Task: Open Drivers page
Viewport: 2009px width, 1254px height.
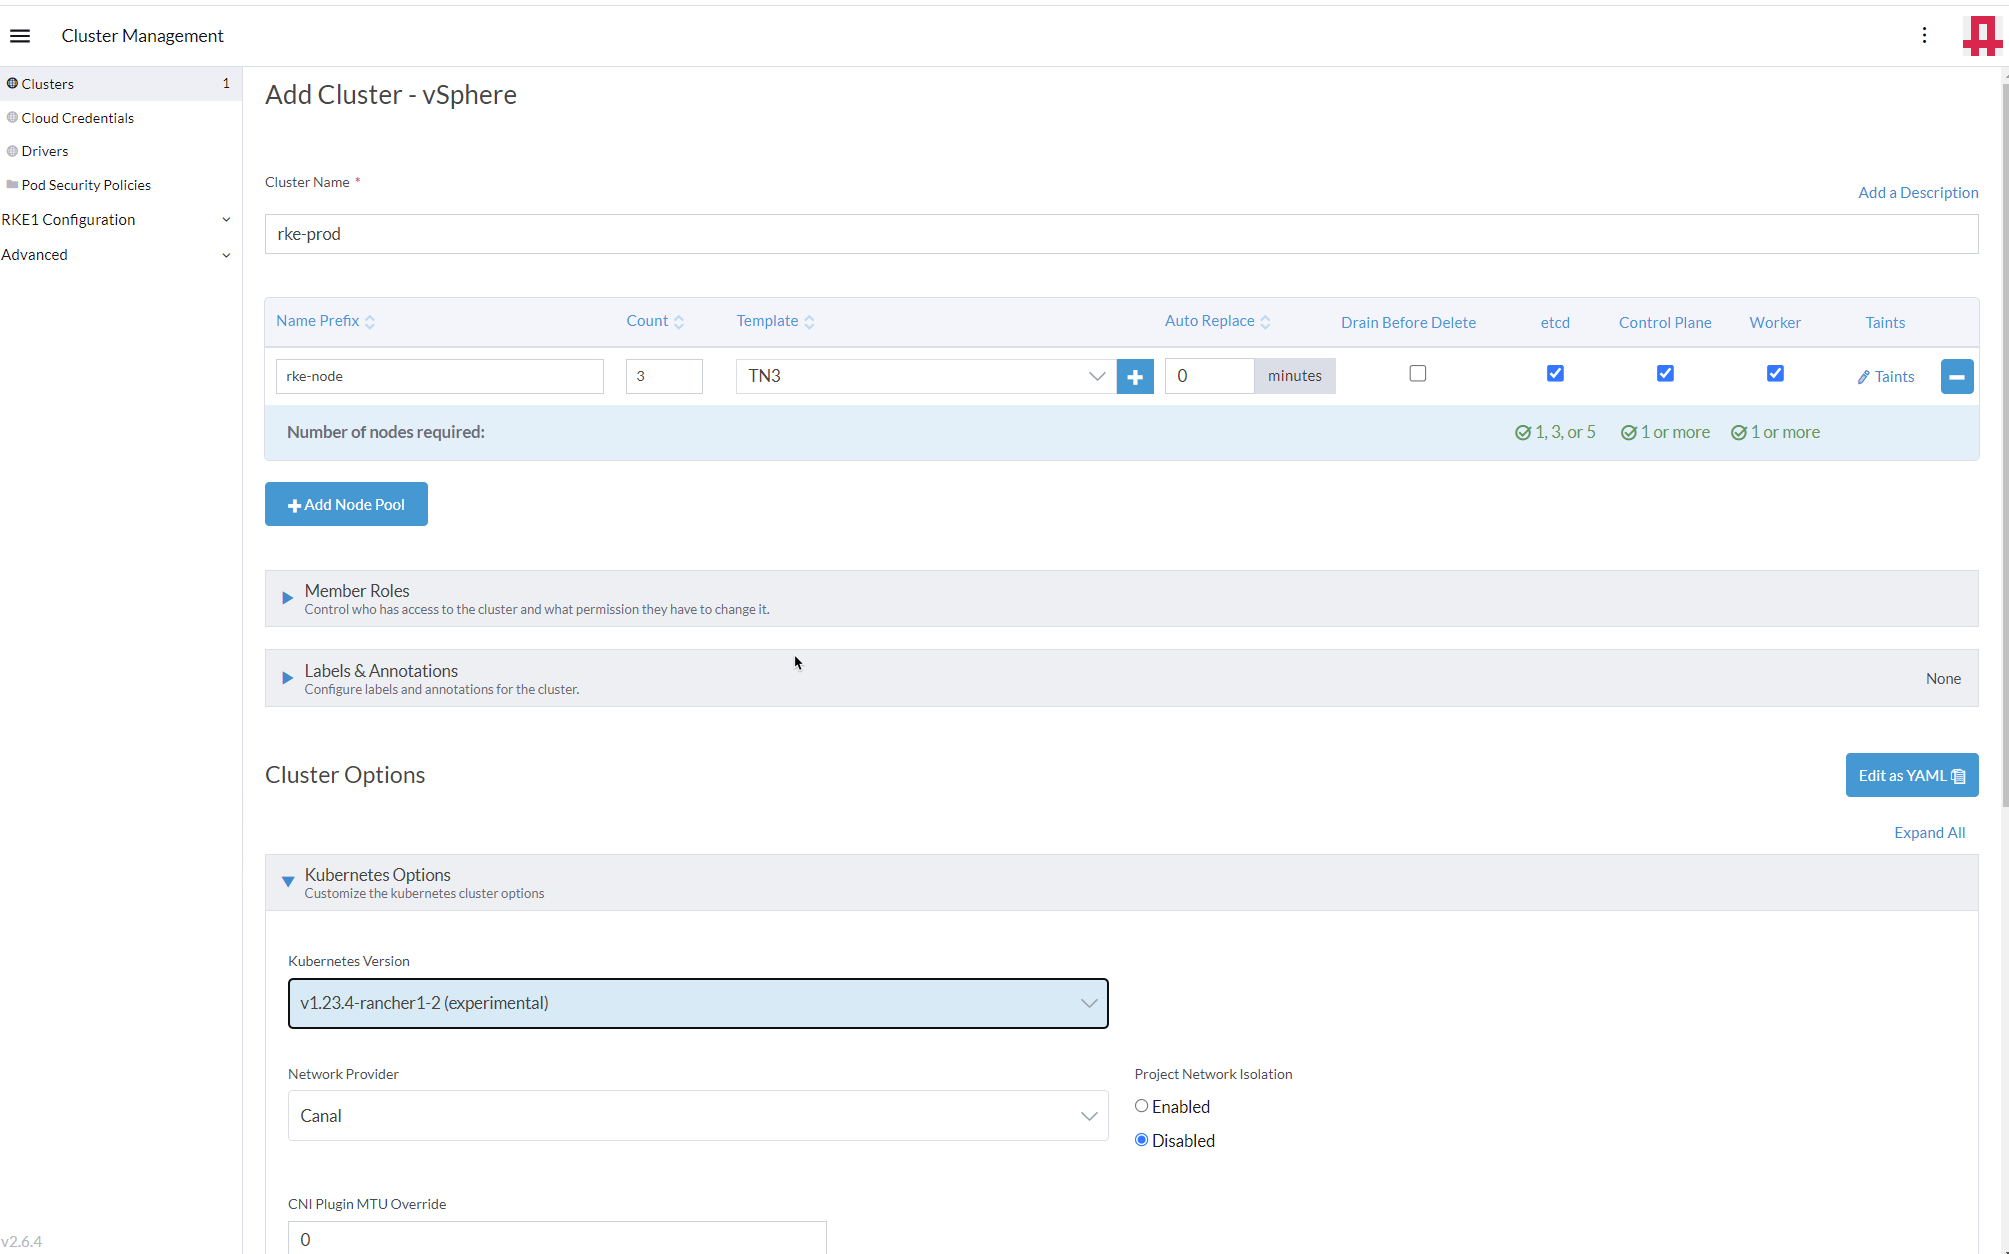Action: click(x=45, y=151)
